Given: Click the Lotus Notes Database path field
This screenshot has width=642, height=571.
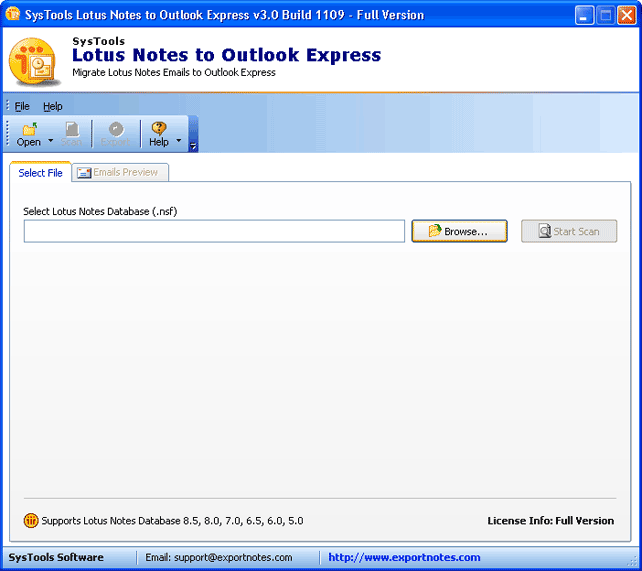Looking at the screenshot, I should (214, 231).
